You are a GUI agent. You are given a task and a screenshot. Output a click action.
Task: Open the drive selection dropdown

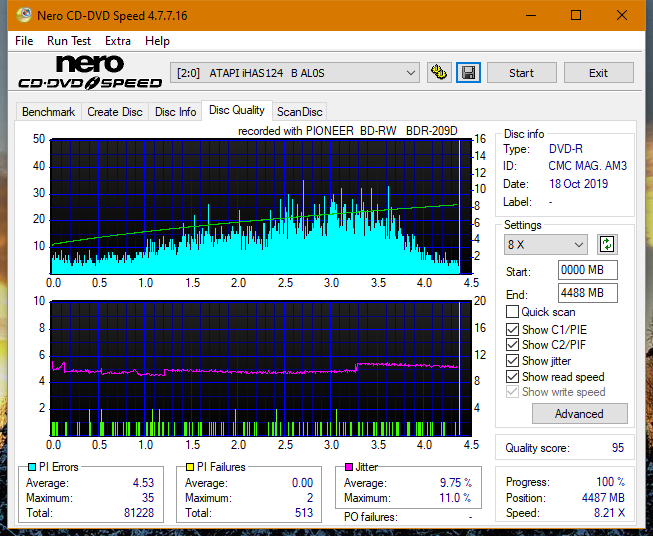(295, 73)
